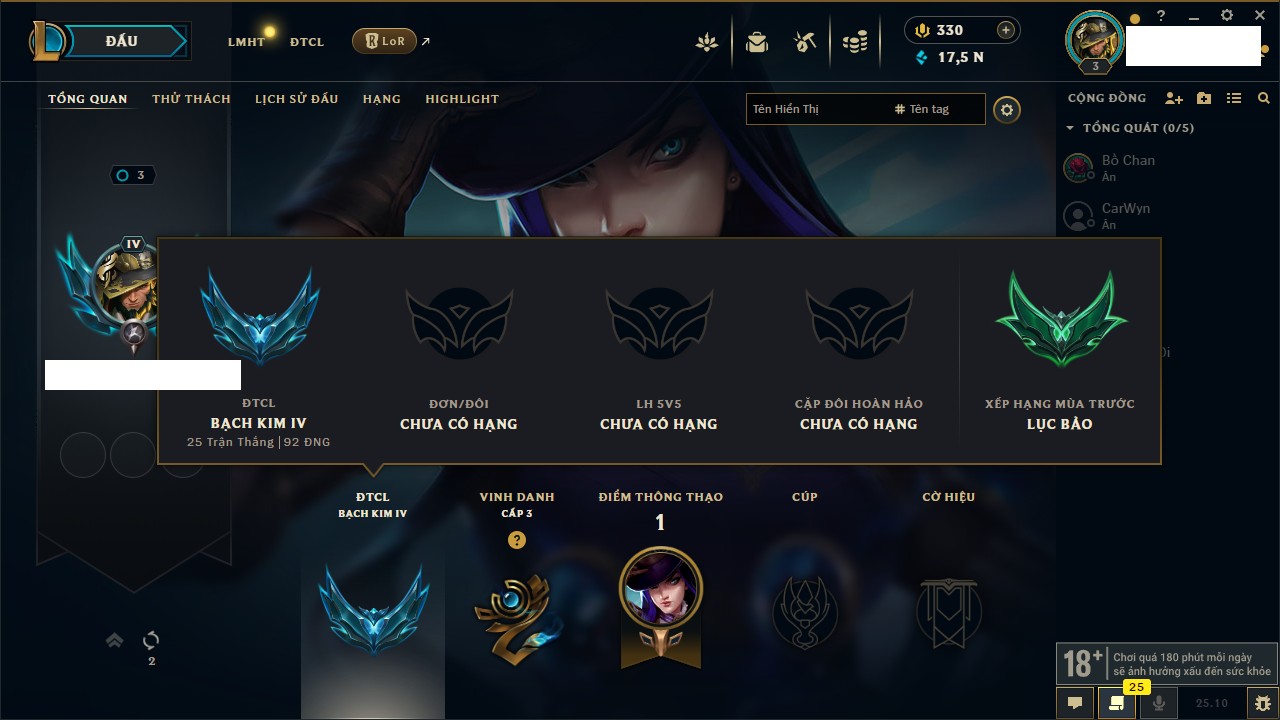
Task: Open the missions icon with 25 badge
Action: (1117, 703)
